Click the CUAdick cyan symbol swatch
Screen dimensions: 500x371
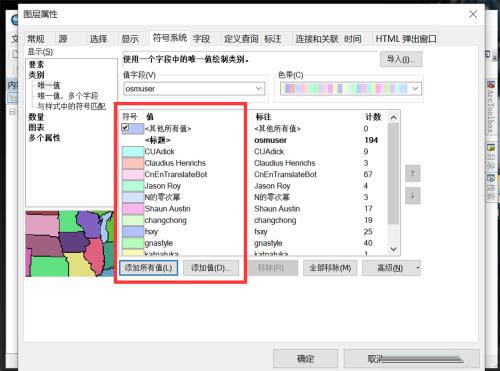pos(133,152)
